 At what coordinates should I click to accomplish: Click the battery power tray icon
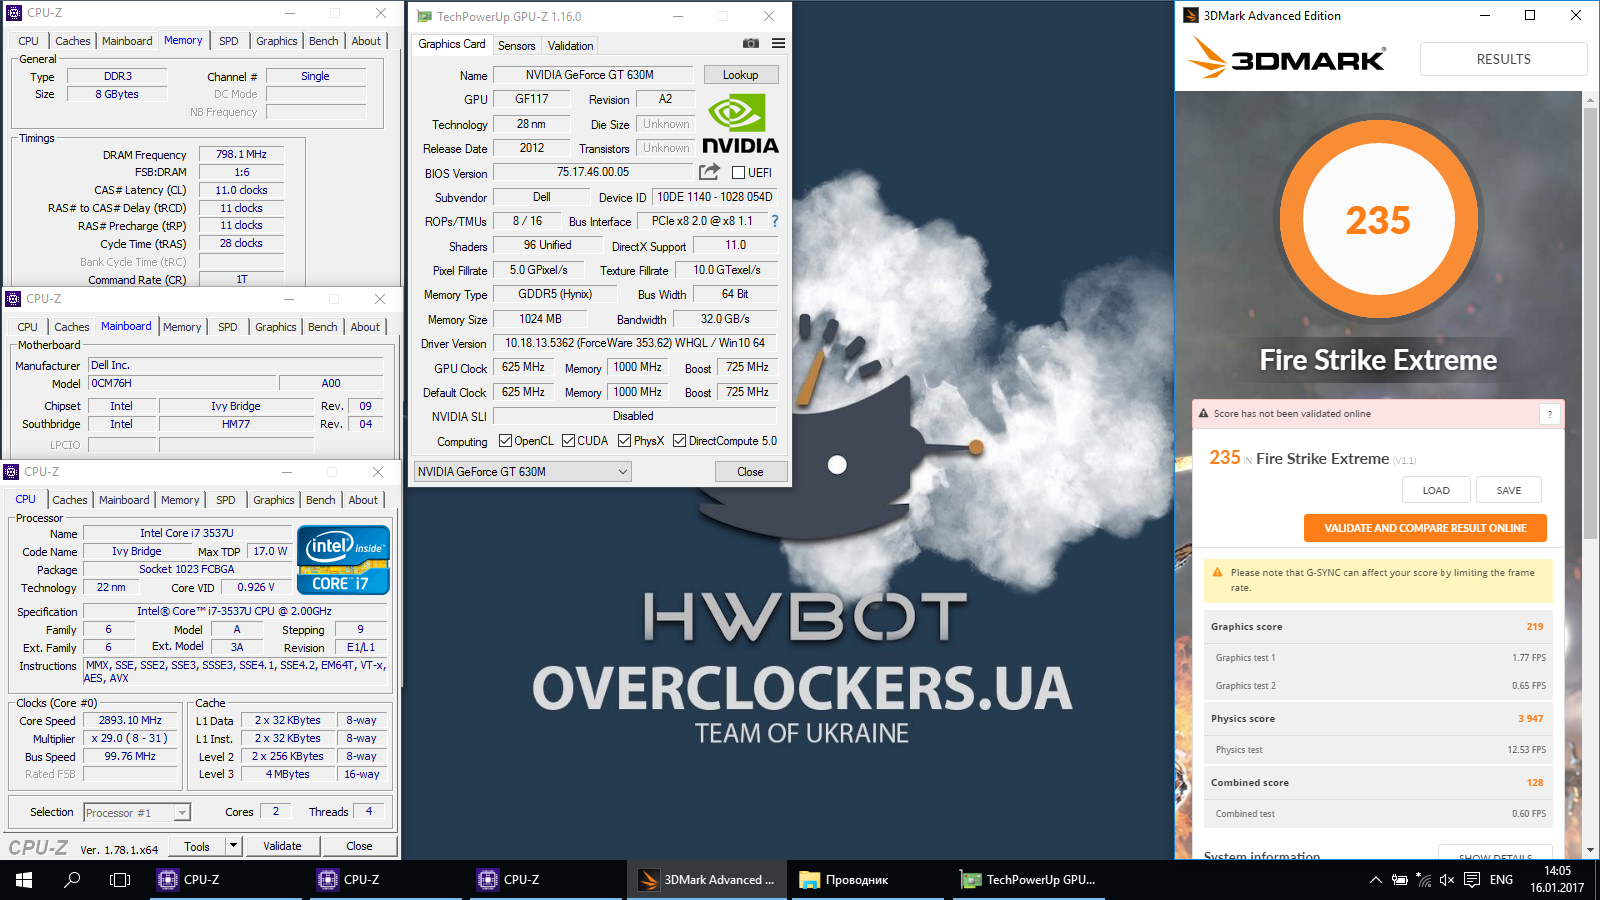1400,880
